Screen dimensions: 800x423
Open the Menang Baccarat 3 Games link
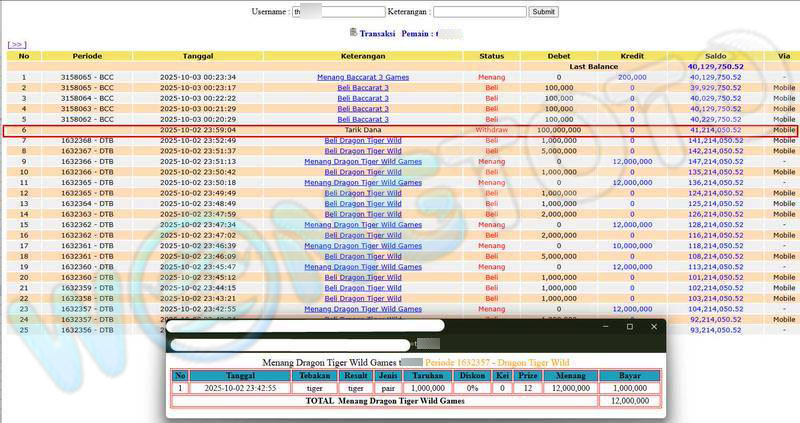coord(363,77)
